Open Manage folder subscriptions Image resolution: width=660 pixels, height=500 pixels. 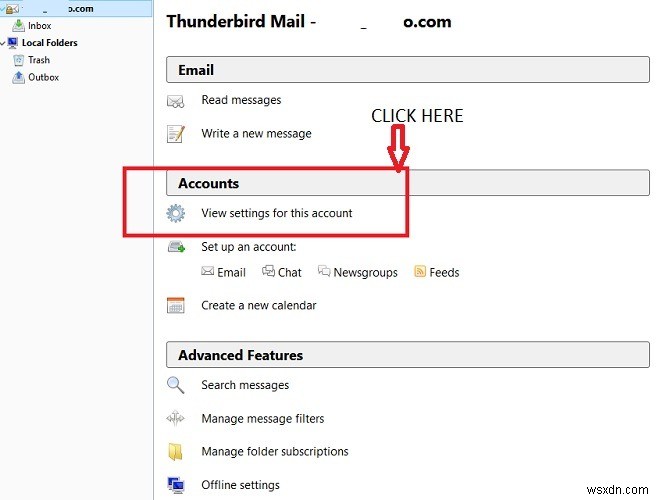click(275, 452)
